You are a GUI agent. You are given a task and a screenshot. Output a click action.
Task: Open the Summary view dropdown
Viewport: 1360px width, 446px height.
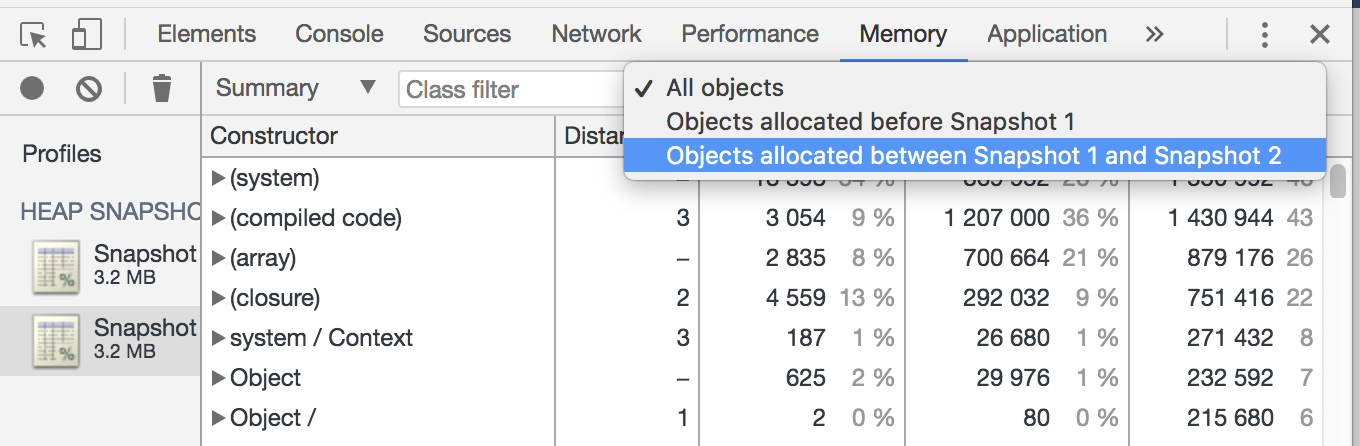(296, 88)
